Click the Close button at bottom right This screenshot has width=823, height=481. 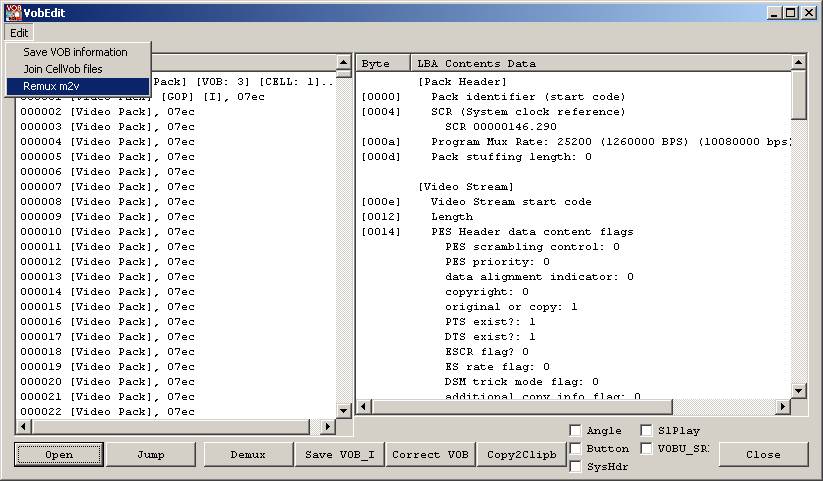[763, 455]
